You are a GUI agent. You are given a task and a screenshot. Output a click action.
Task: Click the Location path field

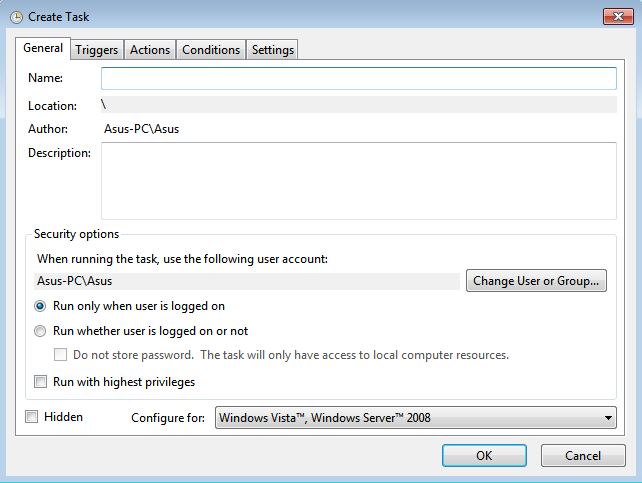pyautogui.click(x=359, y=105)
